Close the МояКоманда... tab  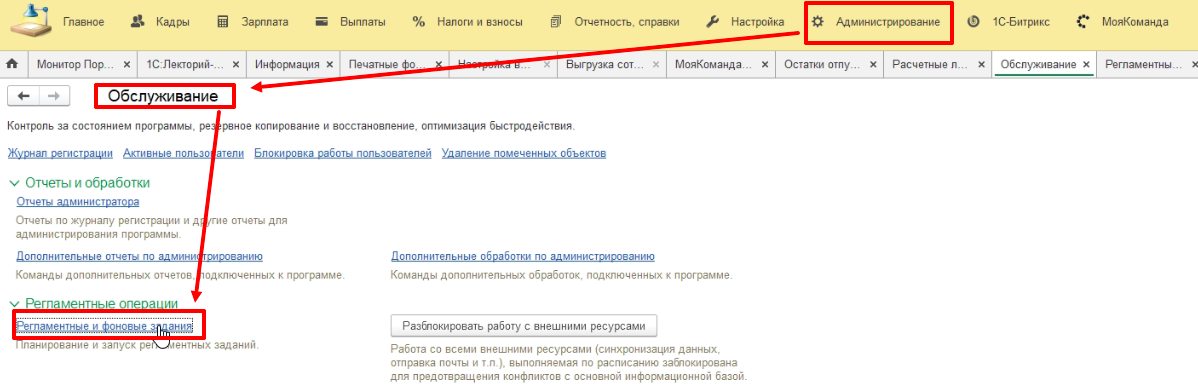tap(766, 65)
